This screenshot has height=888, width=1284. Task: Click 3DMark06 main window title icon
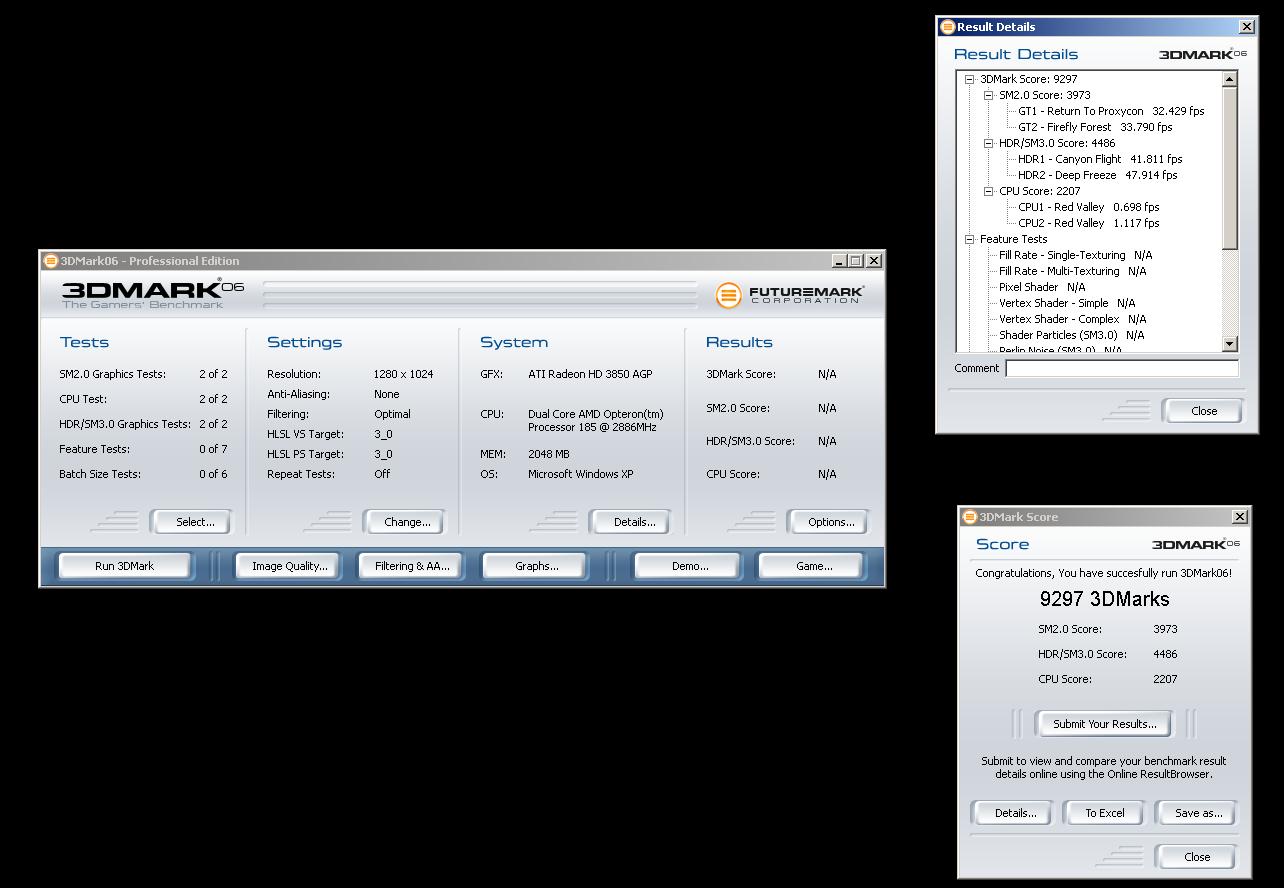click(x=50, y=261)
